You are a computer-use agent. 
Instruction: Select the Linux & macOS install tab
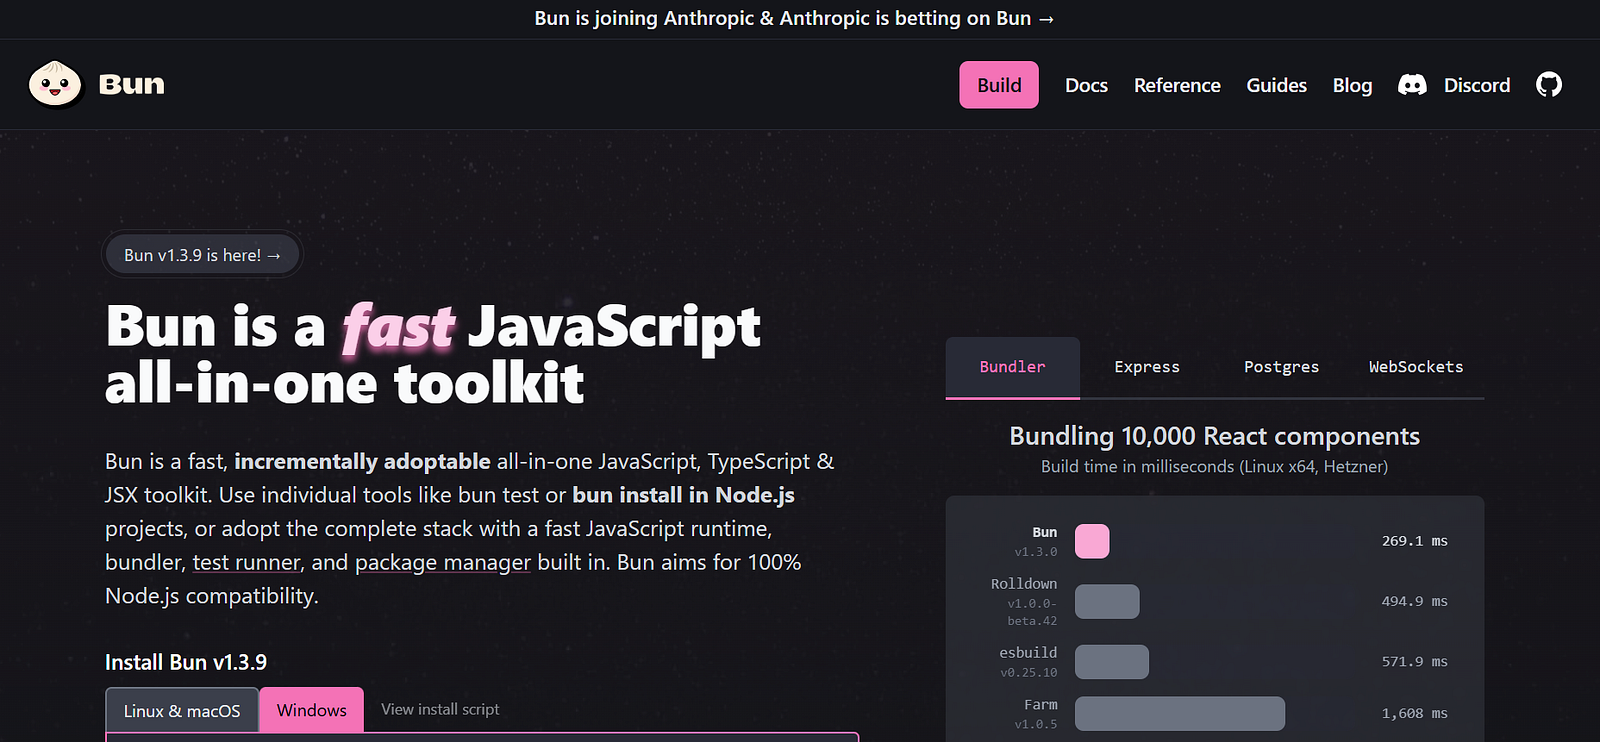tap(182, 710)
